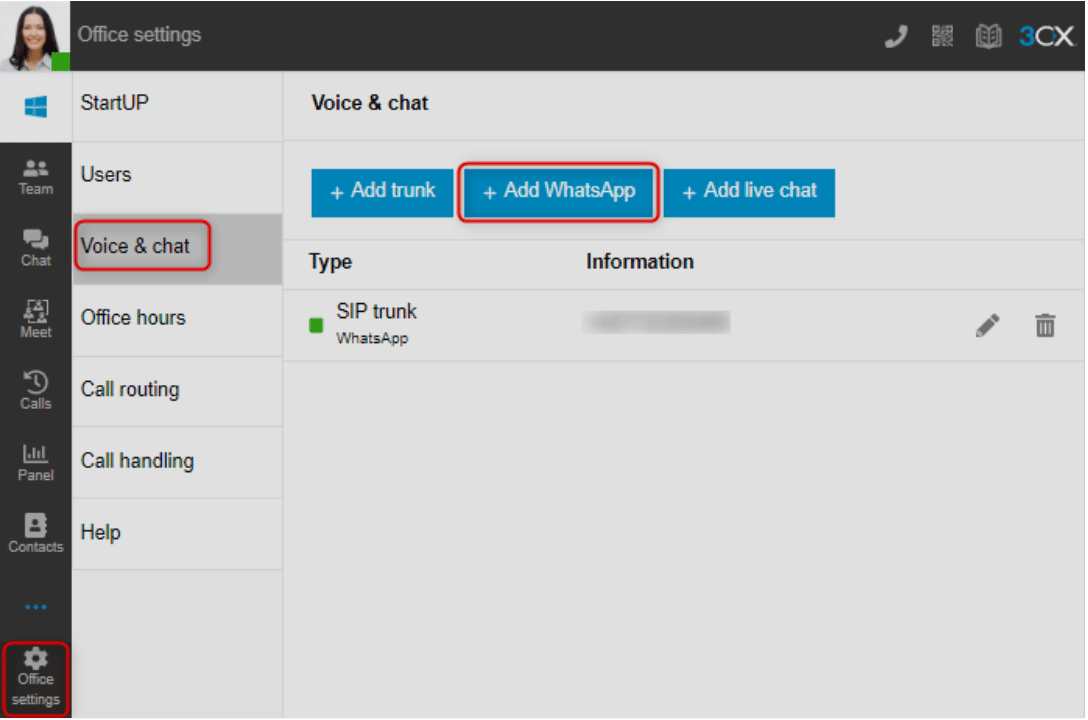Open the Team panel
The width and height of the screenshot is (1088, 720).
(36, 176)
